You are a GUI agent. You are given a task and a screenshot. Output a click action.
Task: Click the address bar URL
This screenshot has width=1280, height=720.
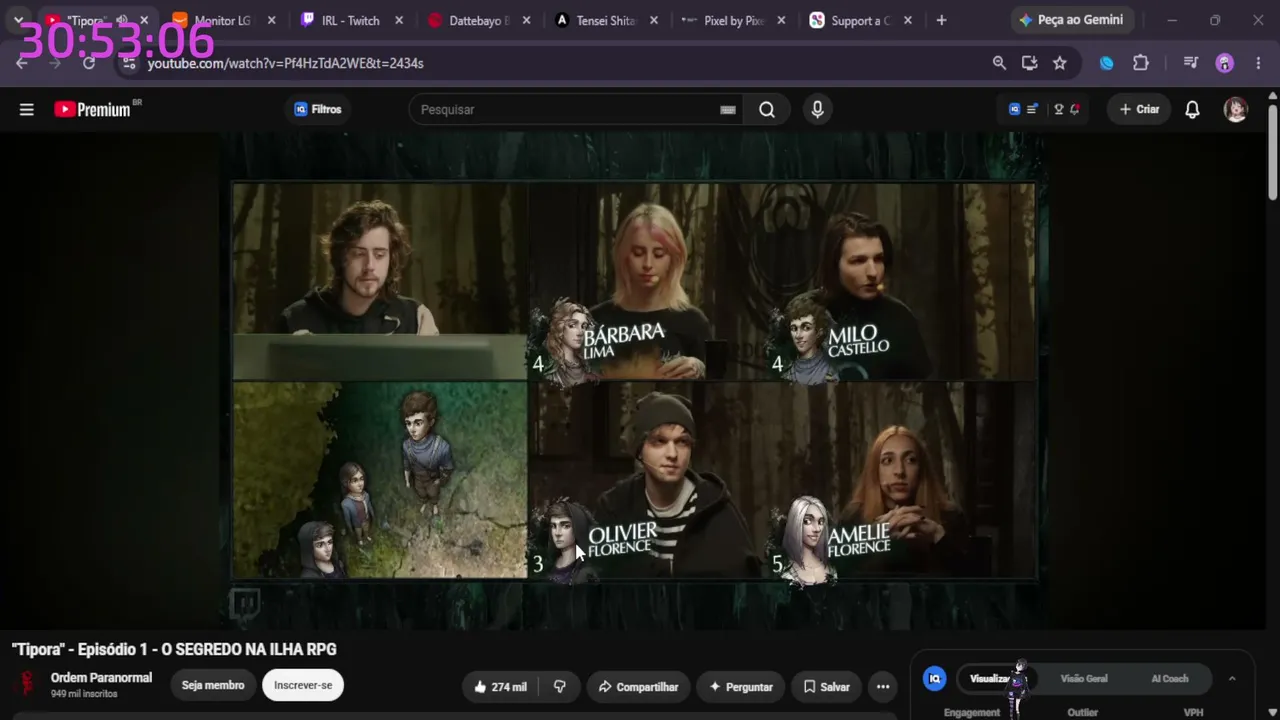coord(286,63)
